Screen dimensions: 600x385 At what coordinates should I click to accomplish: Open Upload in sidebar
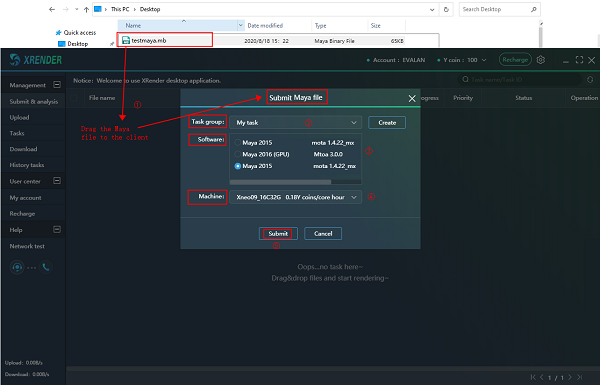click(34, 117)
